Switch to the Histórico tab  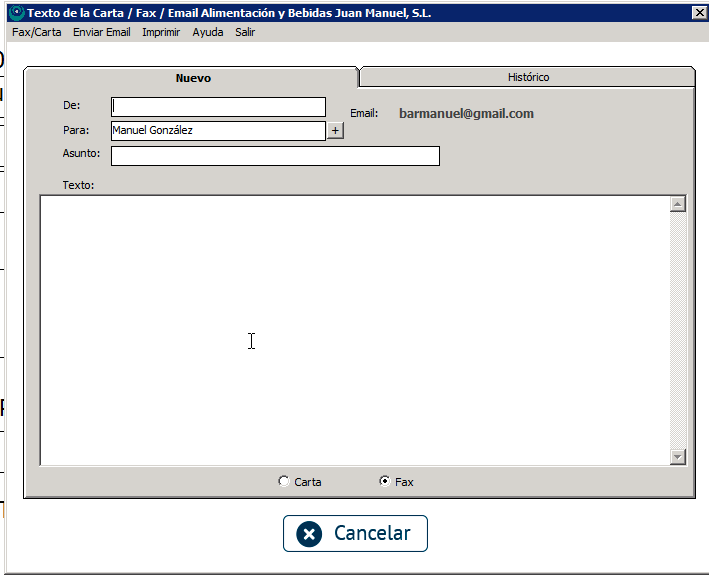pyautogui.click(x=528, y=77)
